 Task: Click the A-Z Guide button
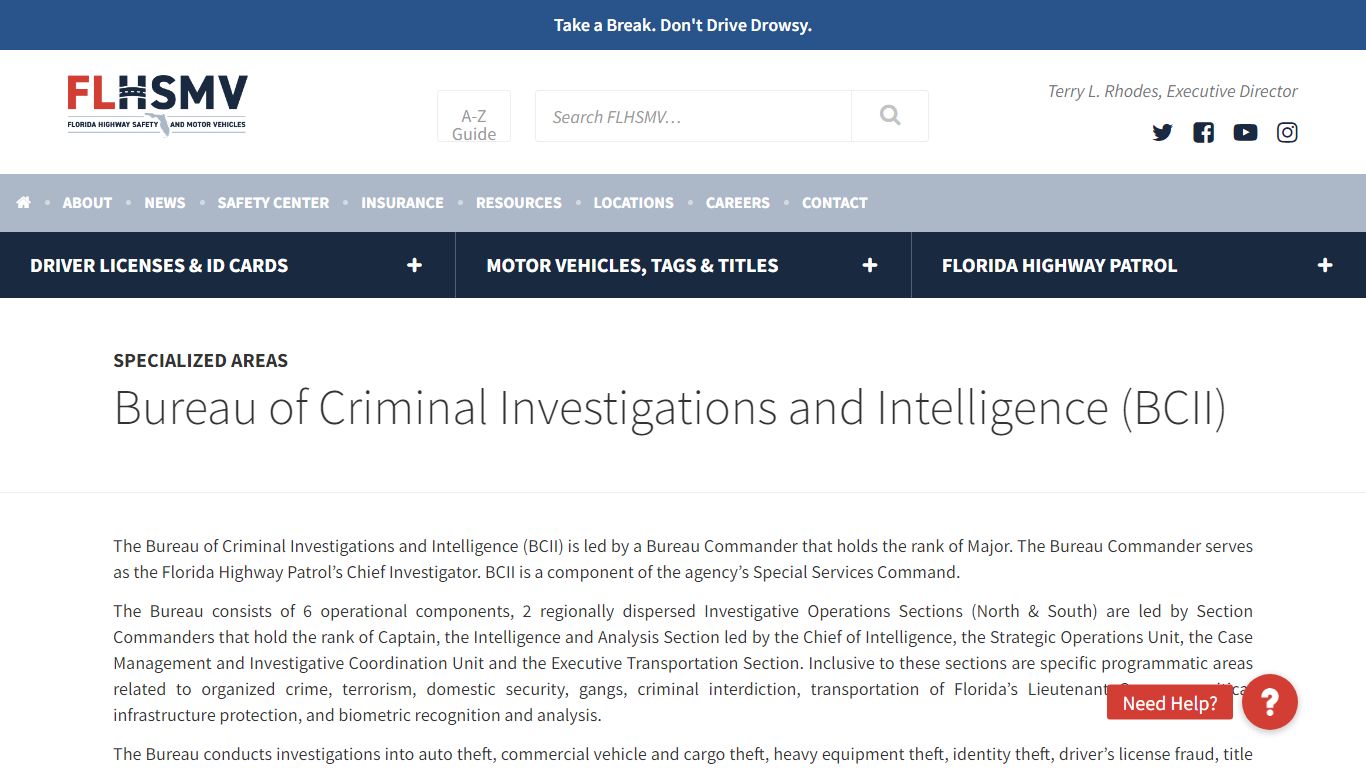pos(474,116)
